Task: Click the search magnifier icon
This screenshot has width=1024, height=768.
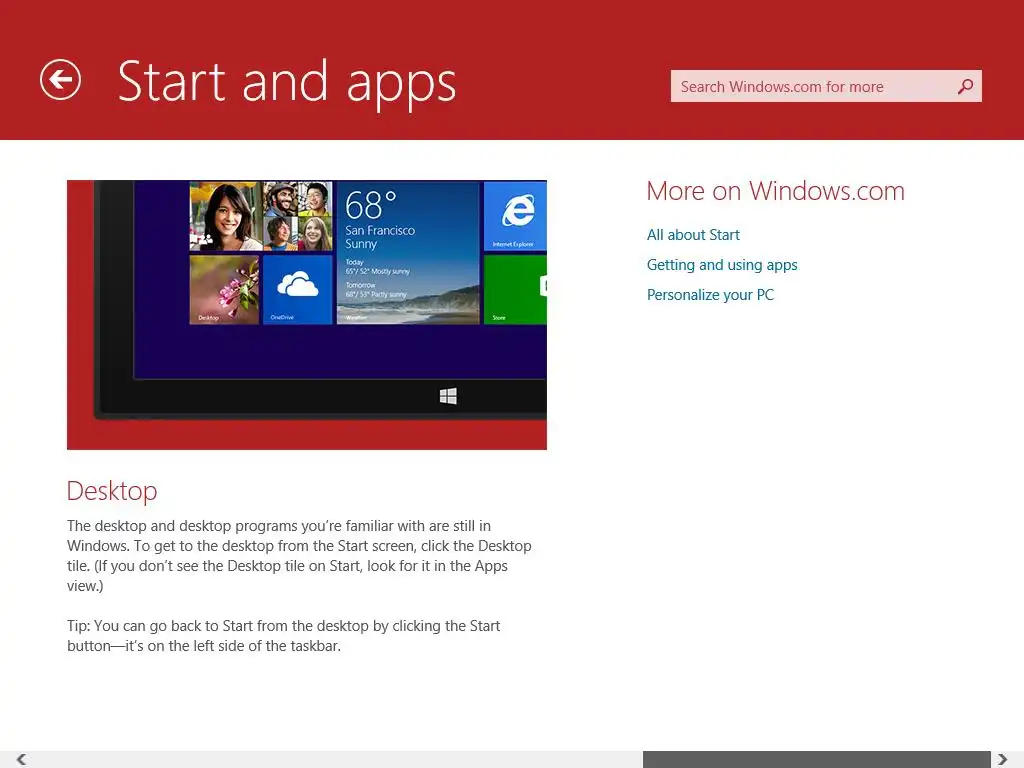Action: pos(965,86)
